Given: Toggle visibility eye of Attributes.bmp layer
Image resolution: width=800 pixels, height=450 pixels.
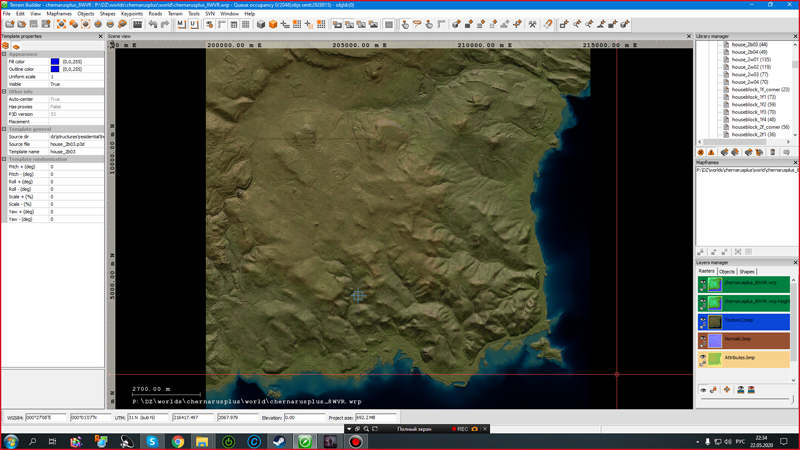Looking at the screenshot, I should 703,359.
